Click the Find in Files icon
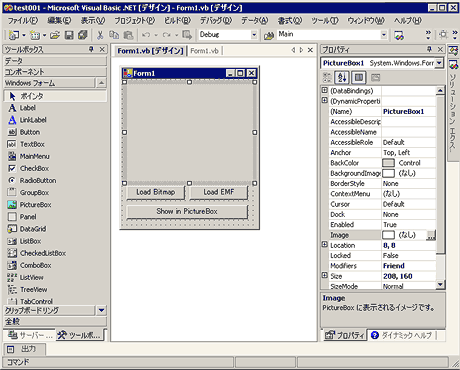 point(269,35)
